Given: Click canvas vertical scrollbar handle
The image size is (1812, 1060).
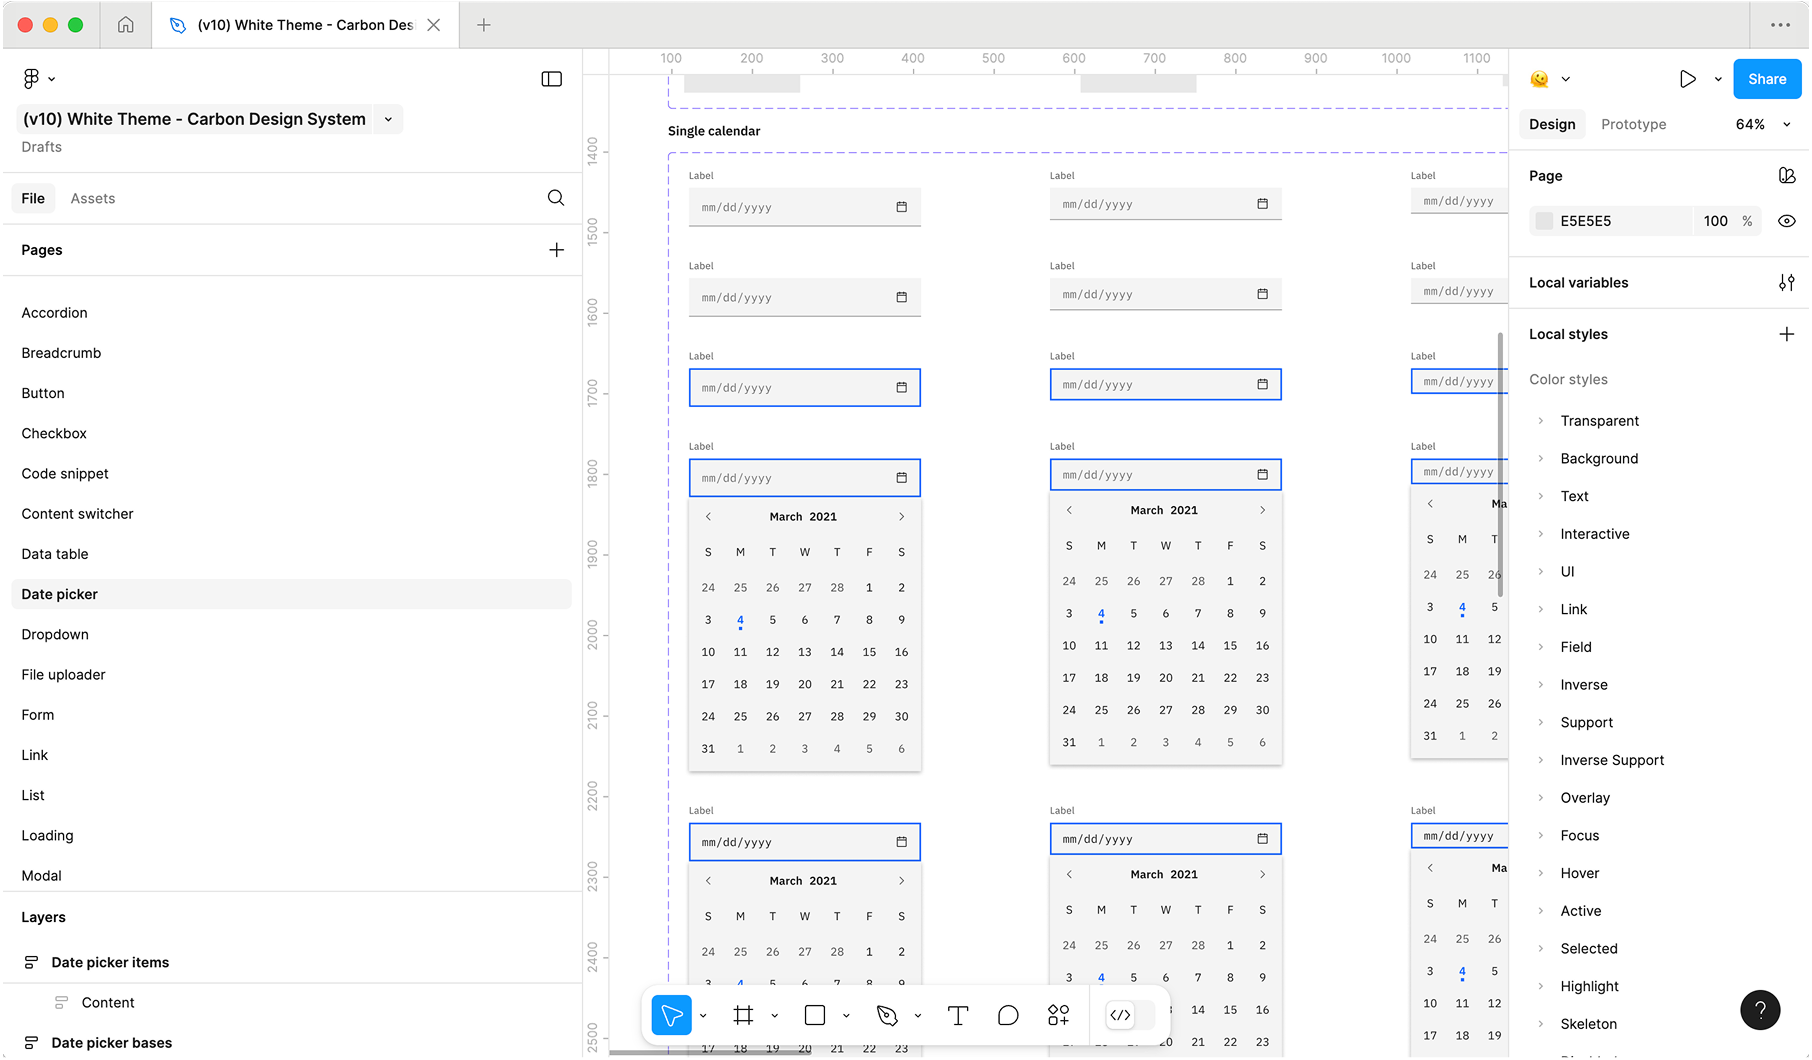Looking at the screenshot, I should tap(1500, 465).
